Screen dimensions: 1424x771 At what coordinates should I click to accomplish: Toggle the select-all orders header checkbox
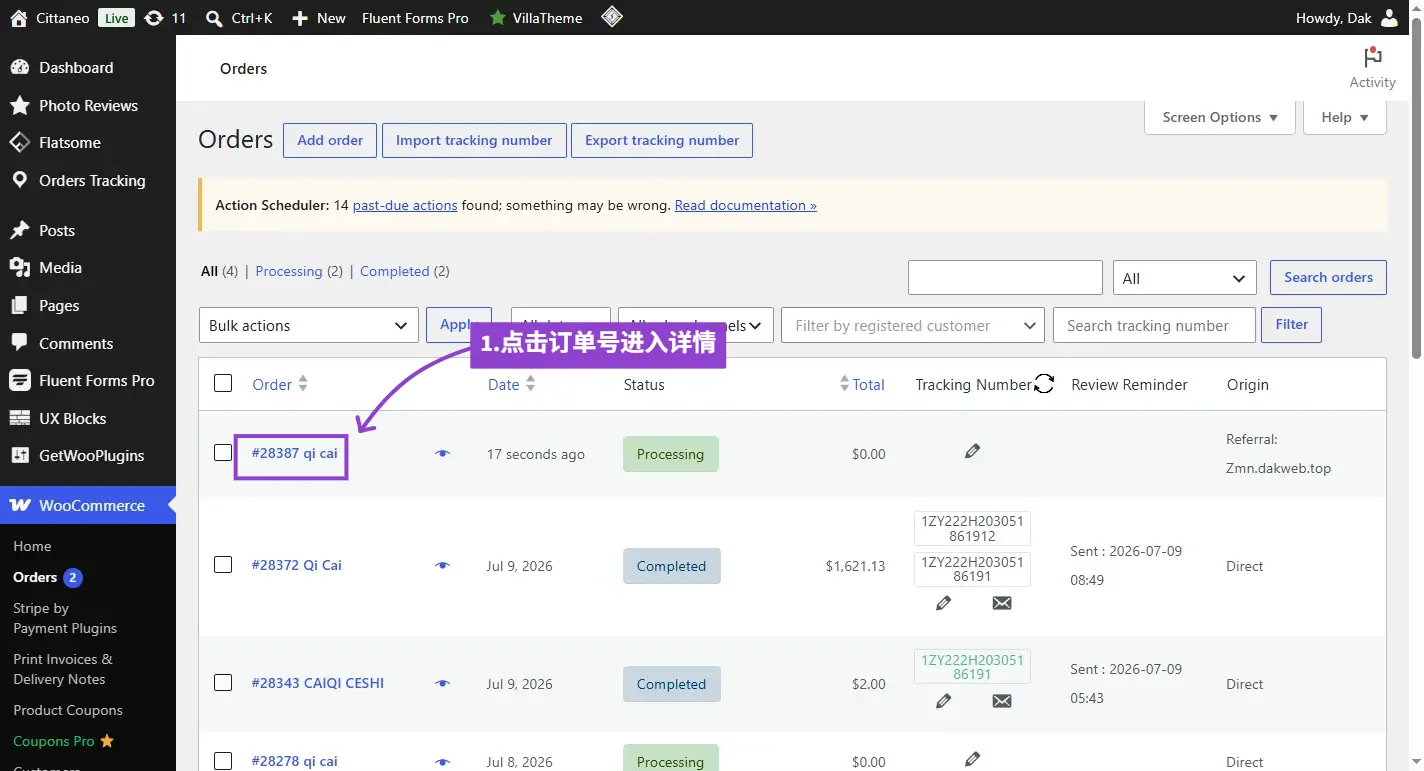(x=223, y=384)
